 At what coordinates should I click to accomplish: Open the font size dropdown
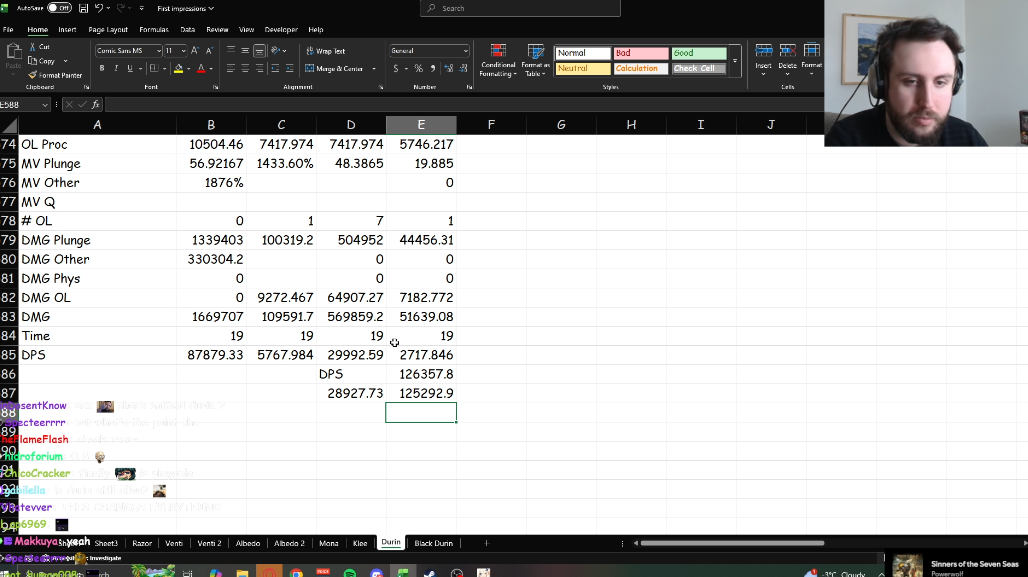(x=183, y=50)
